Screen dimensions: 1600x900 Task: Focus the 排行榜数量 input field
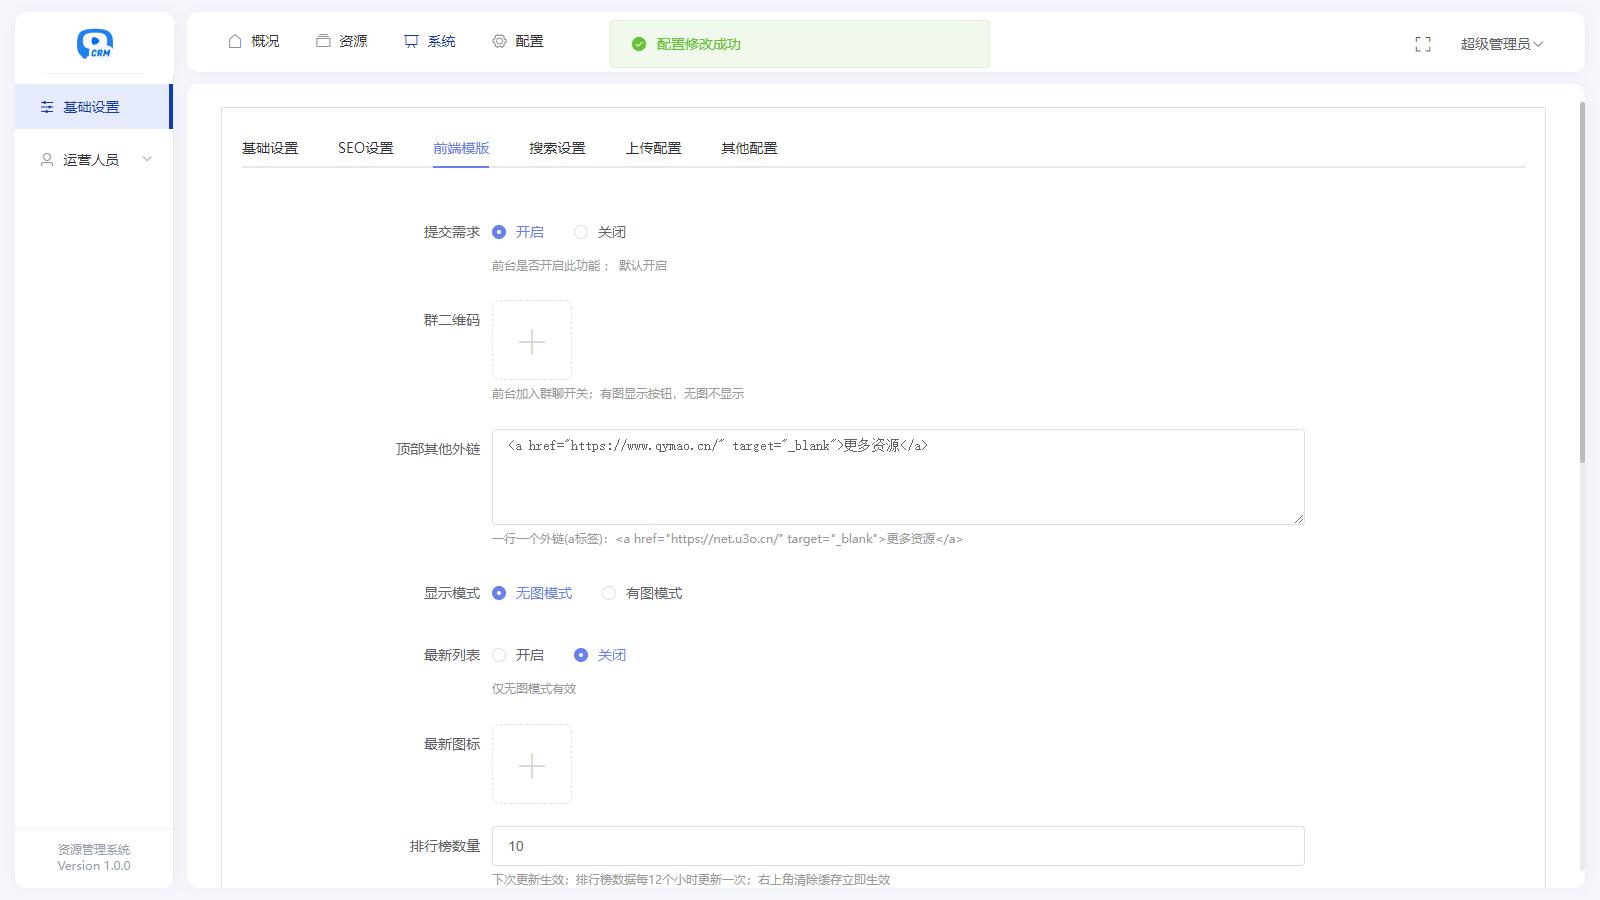[897, 846]
